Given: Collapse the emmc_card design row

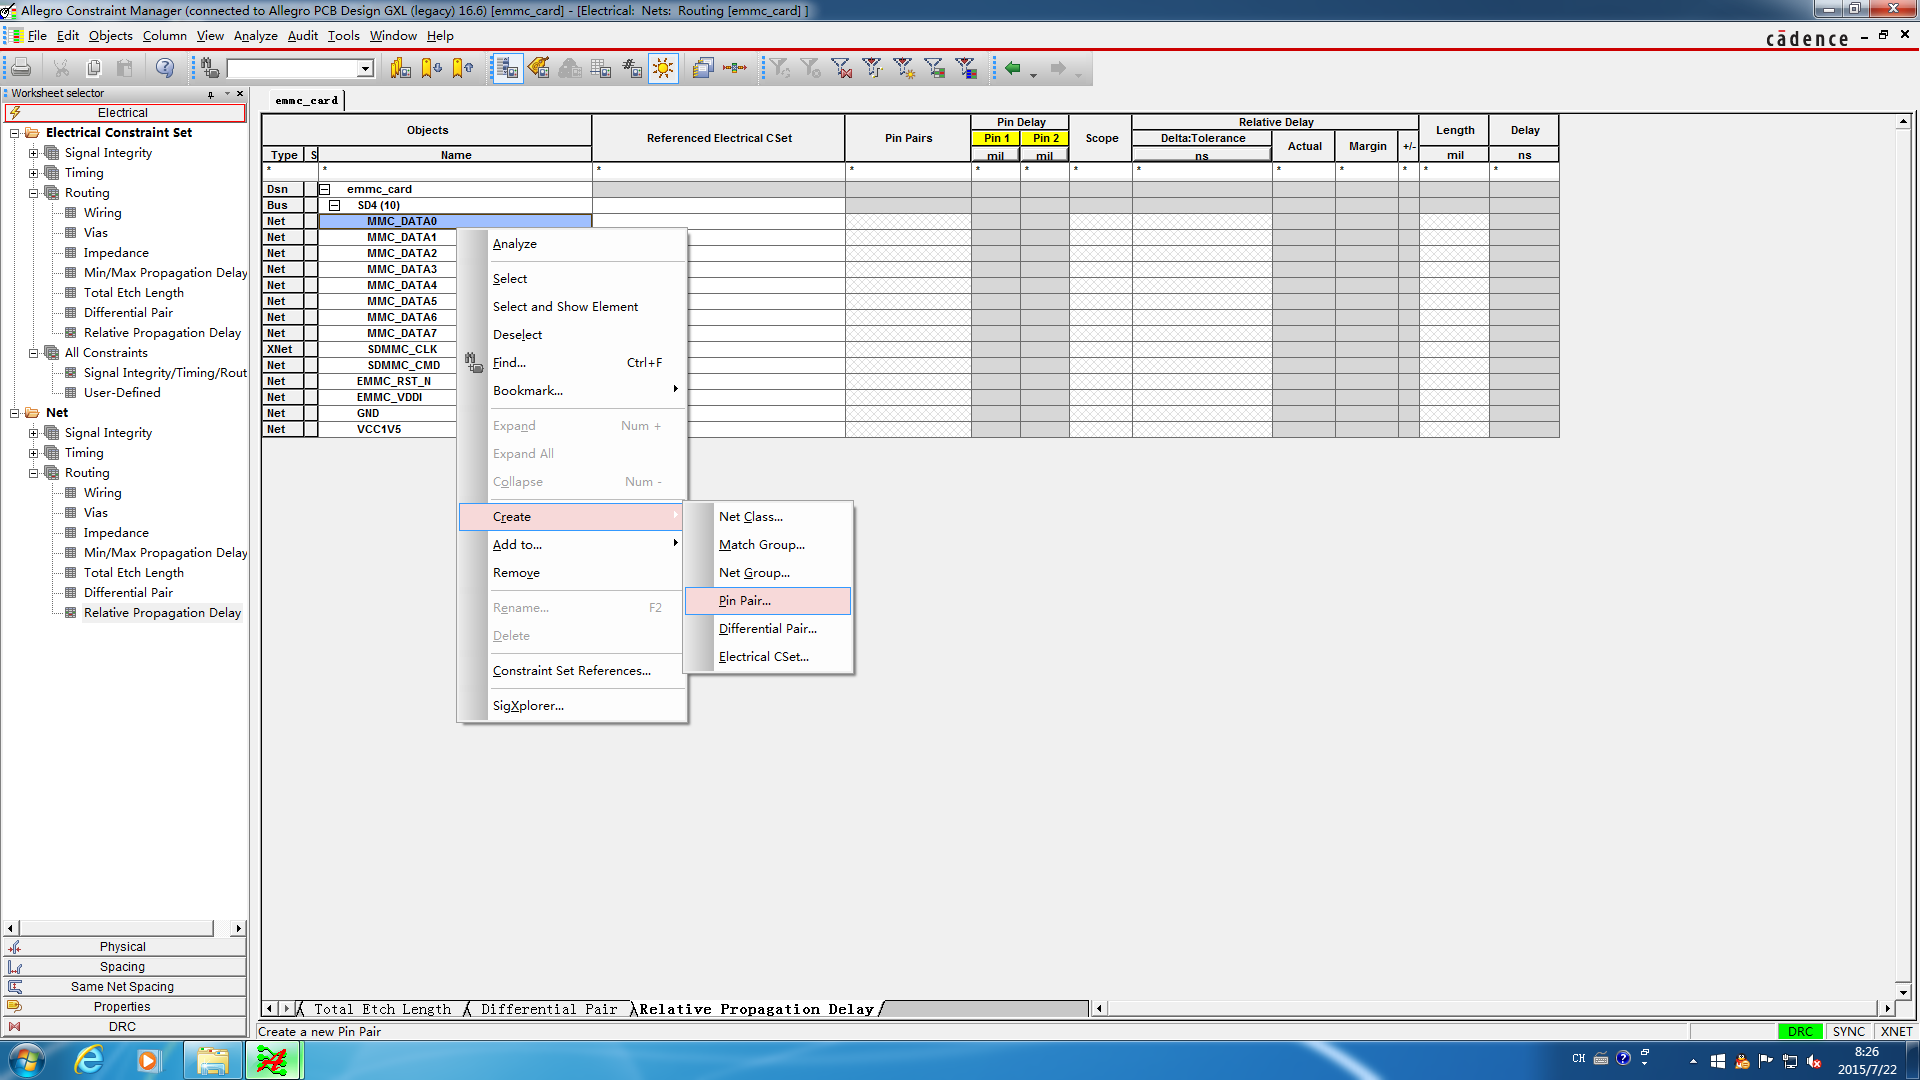Looking at the screenshot, I should pyautogui.click(x=325, y=189).
